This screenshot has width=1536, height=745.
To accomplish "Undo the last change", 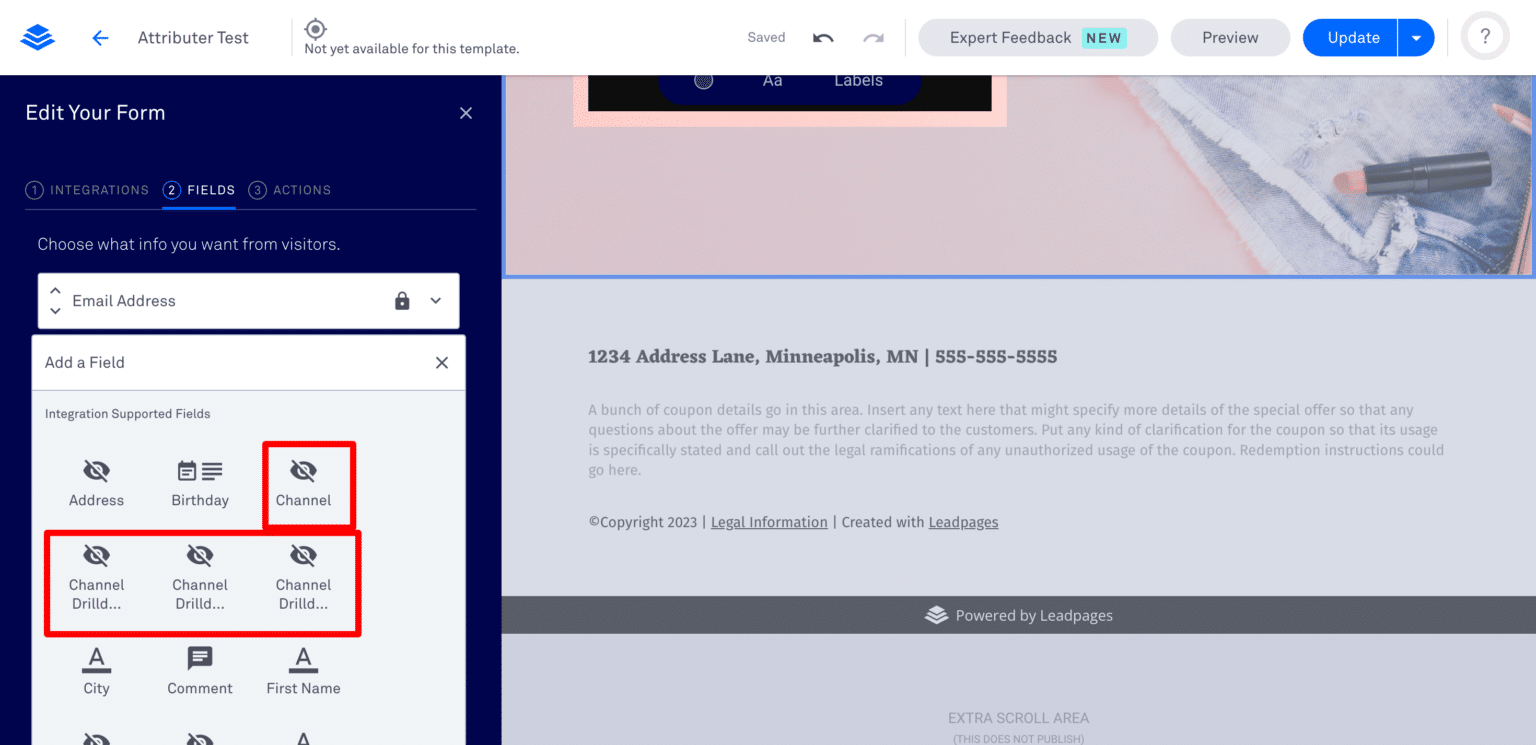I will pyautogui.click(x=823, y=38).
